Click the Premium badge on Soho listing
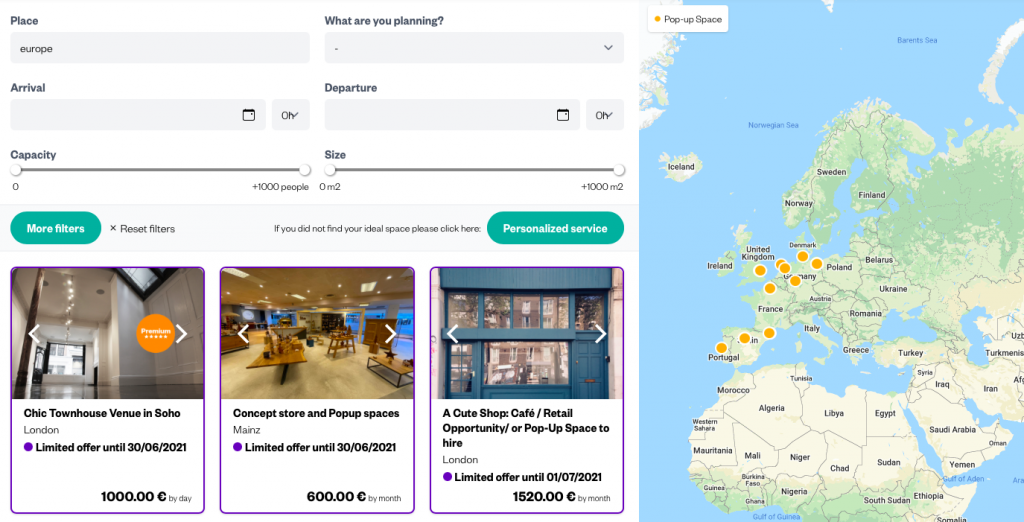This screenshot has width=1024, height=522. (156, 332)
